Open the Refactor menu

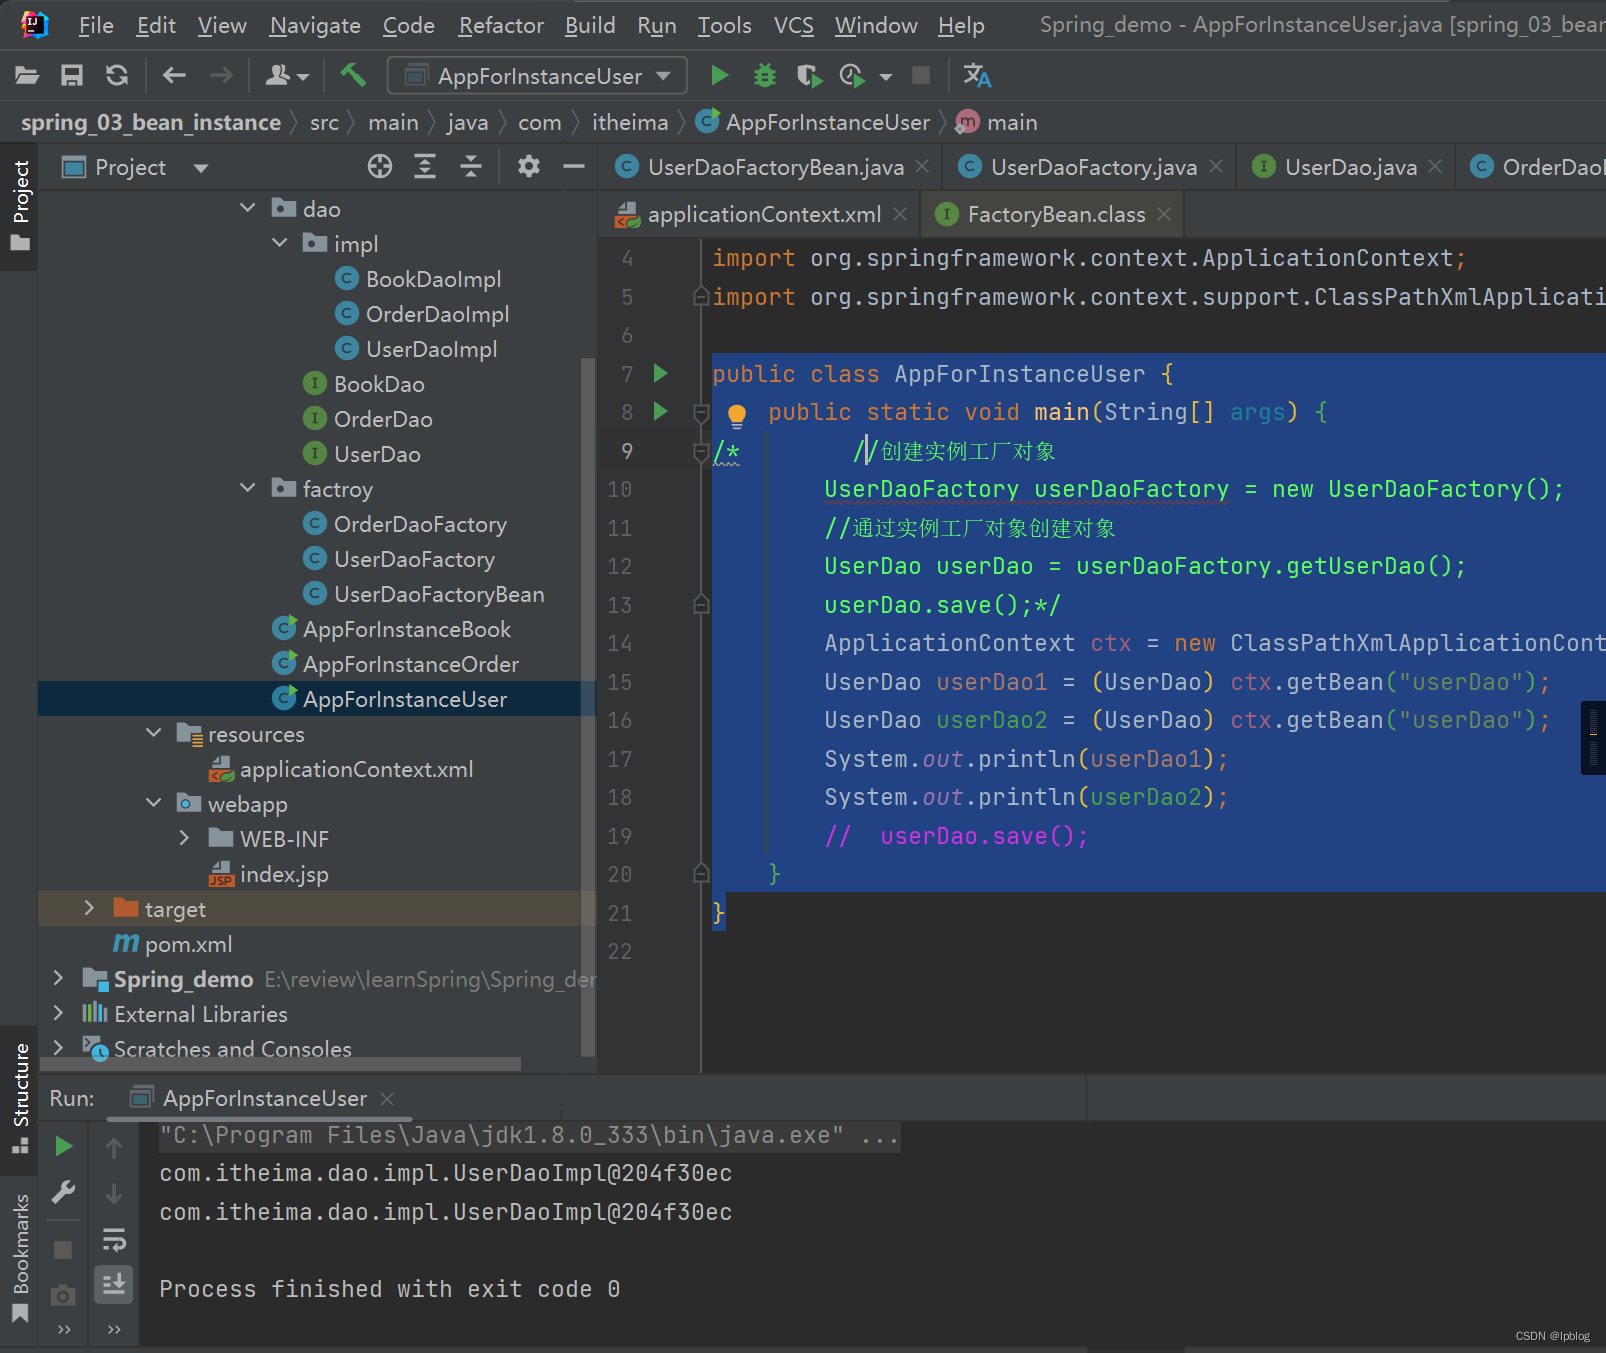501,25
